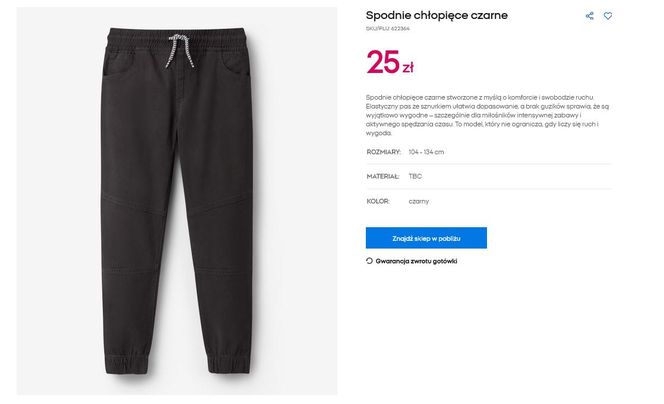The height and width of the screenshot is (404, 664).
Task: Click the 'zł' currency label
Action: tap(408, 68)
